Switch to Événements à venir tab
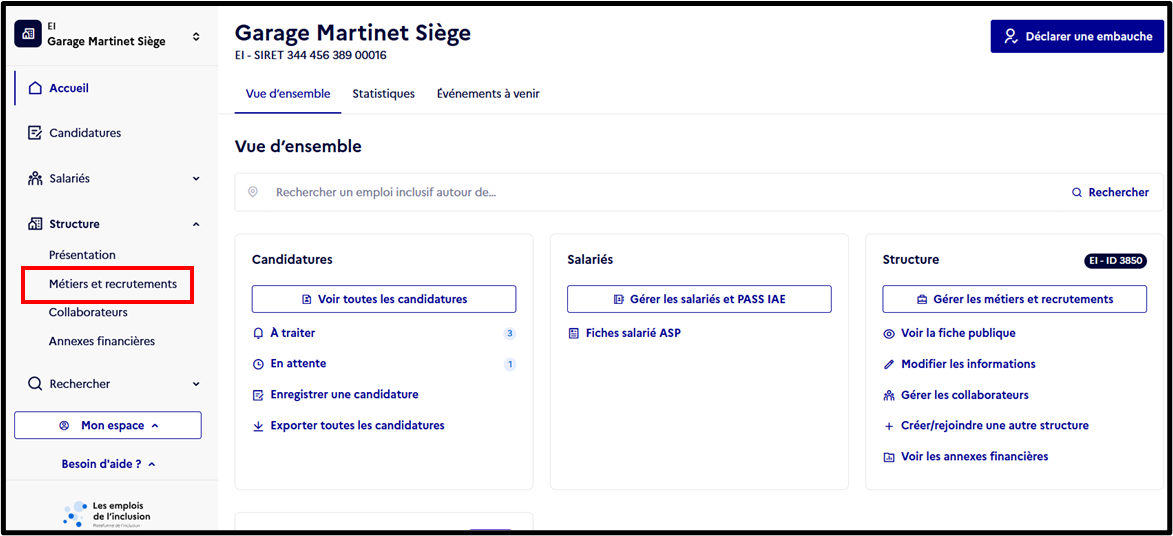Screen dimensions: 1173x536 pos(489,94)
